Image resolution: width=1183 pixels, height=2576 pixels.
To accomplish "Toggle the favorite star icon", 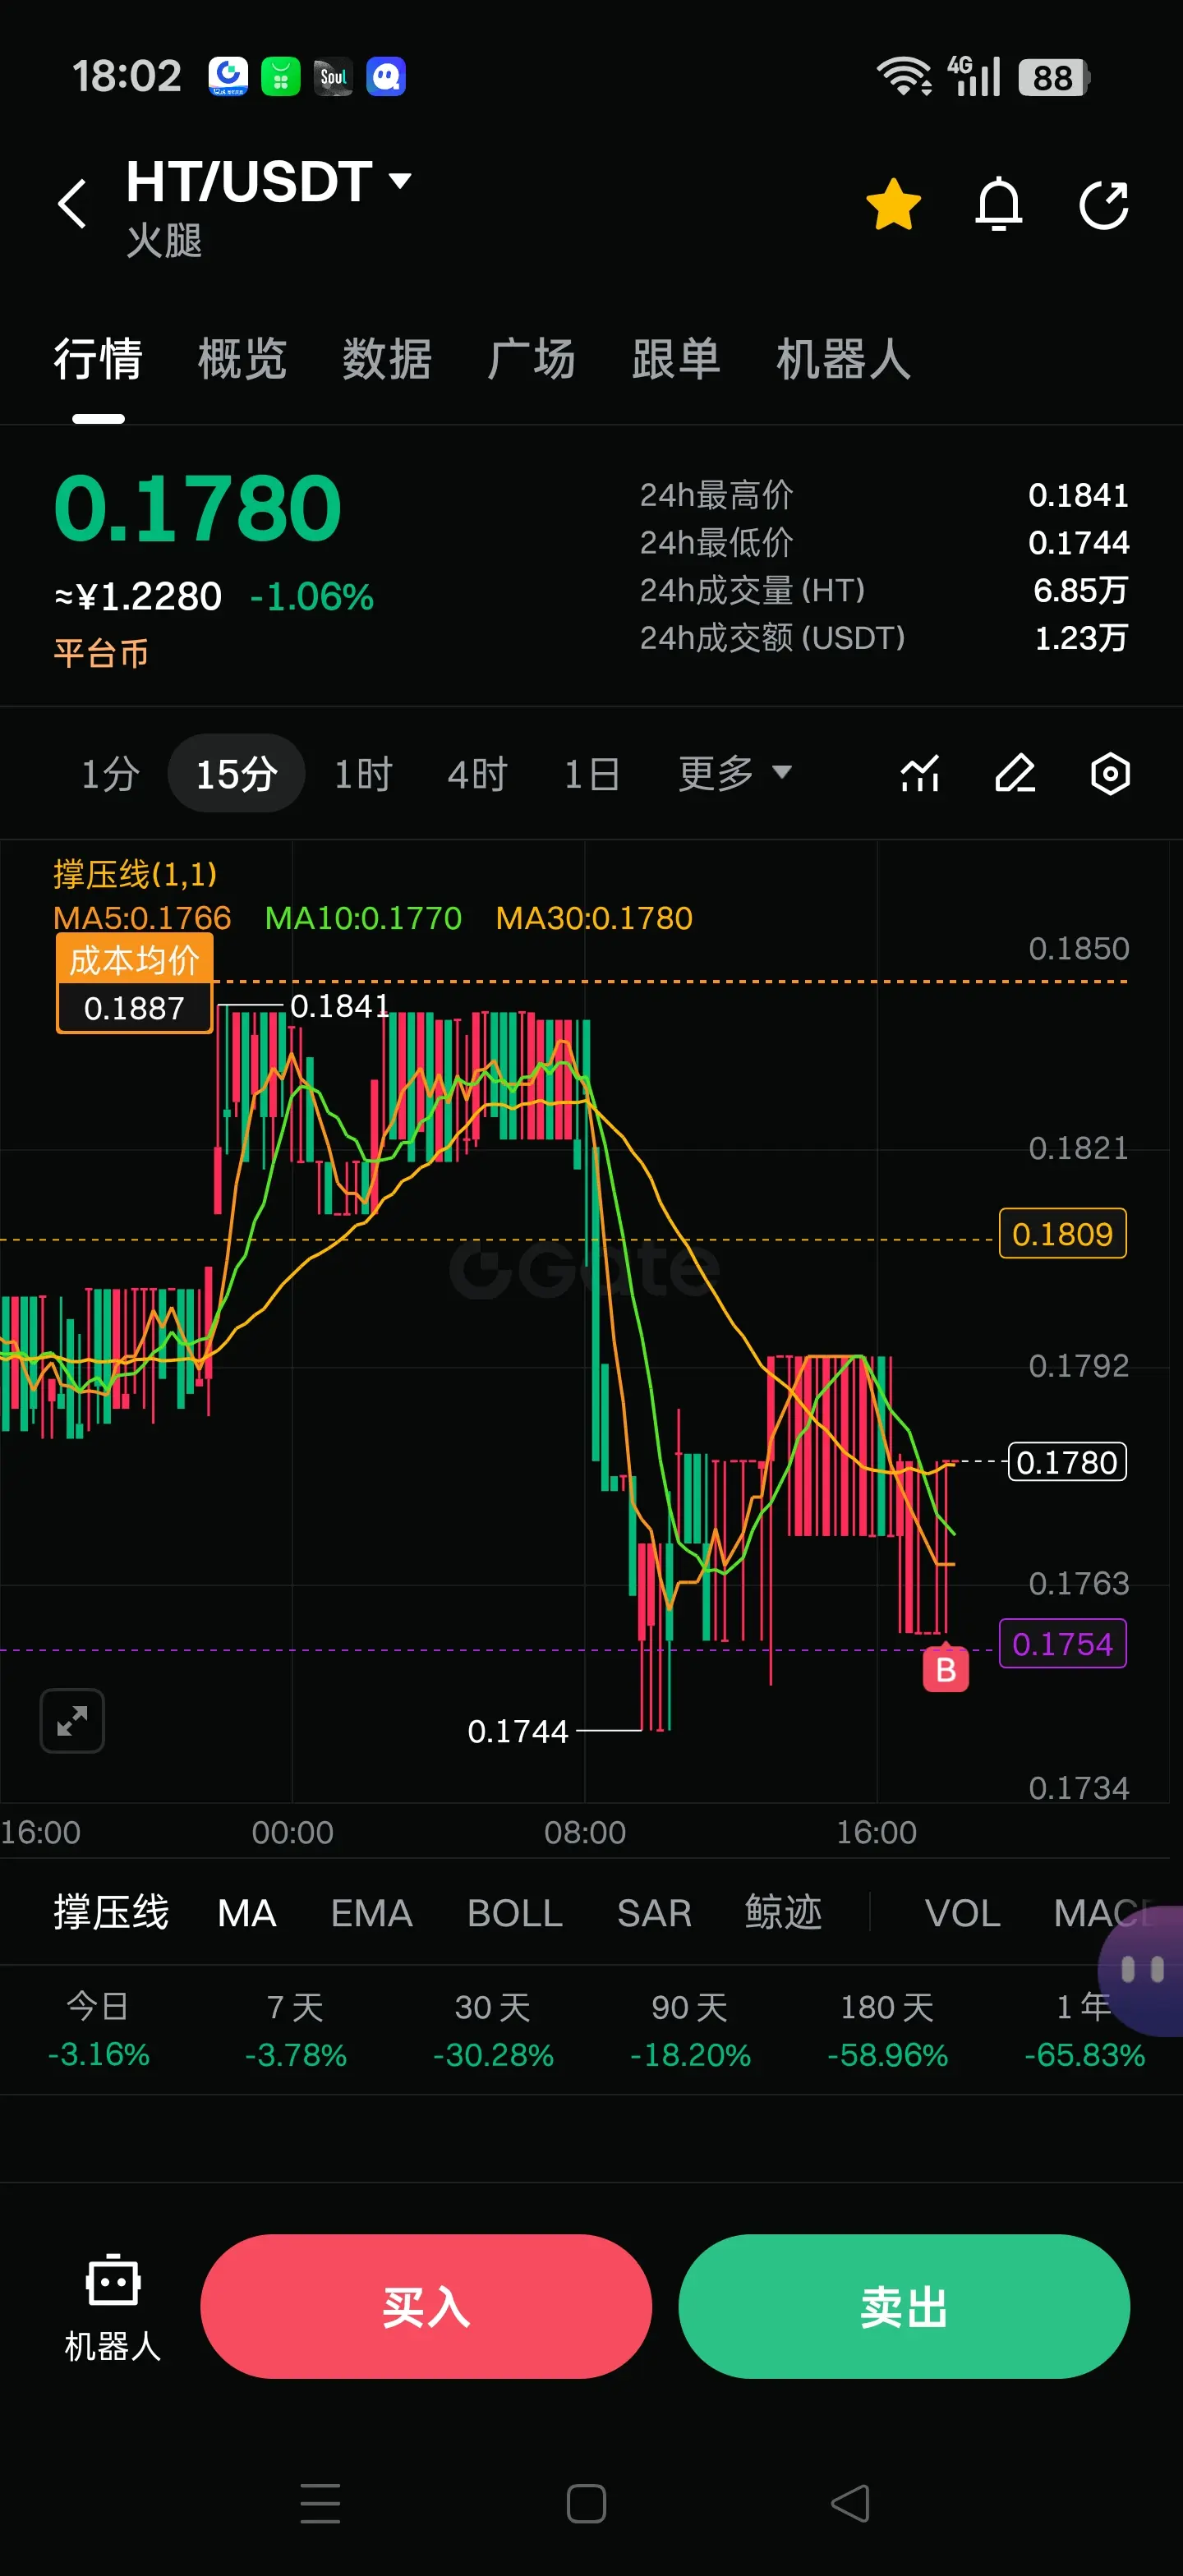I will coord(893,205).
